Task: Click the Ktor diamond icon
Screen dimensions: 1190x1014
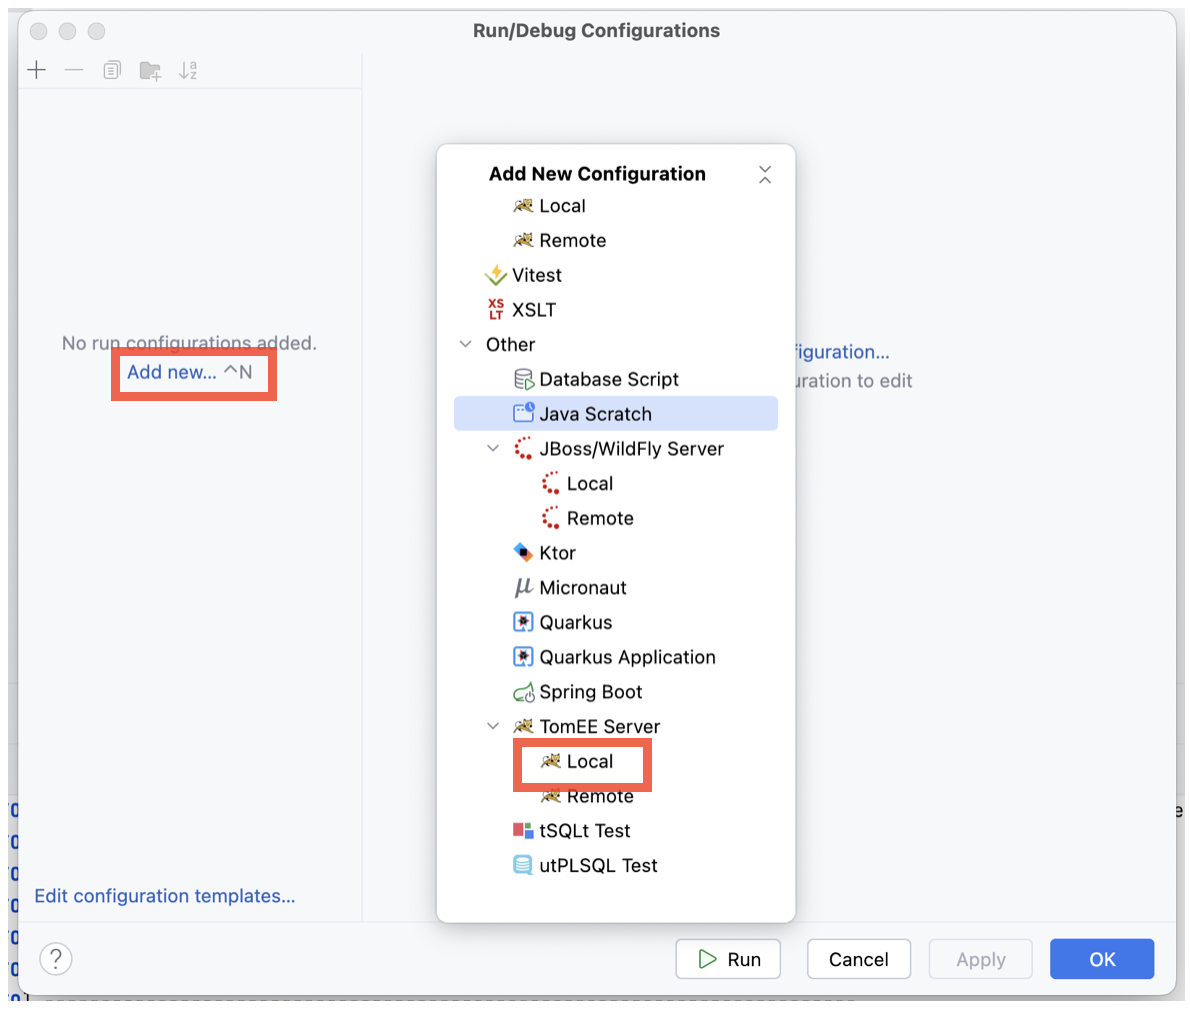Action: pos(524,552)
